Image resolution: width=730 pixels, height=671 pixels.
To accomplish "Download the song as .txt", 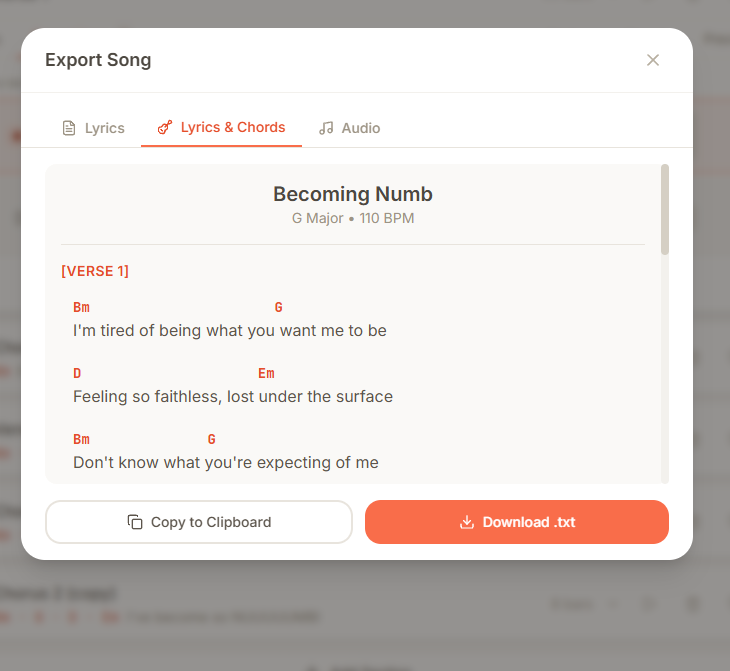I will click(x=516, y=522).
